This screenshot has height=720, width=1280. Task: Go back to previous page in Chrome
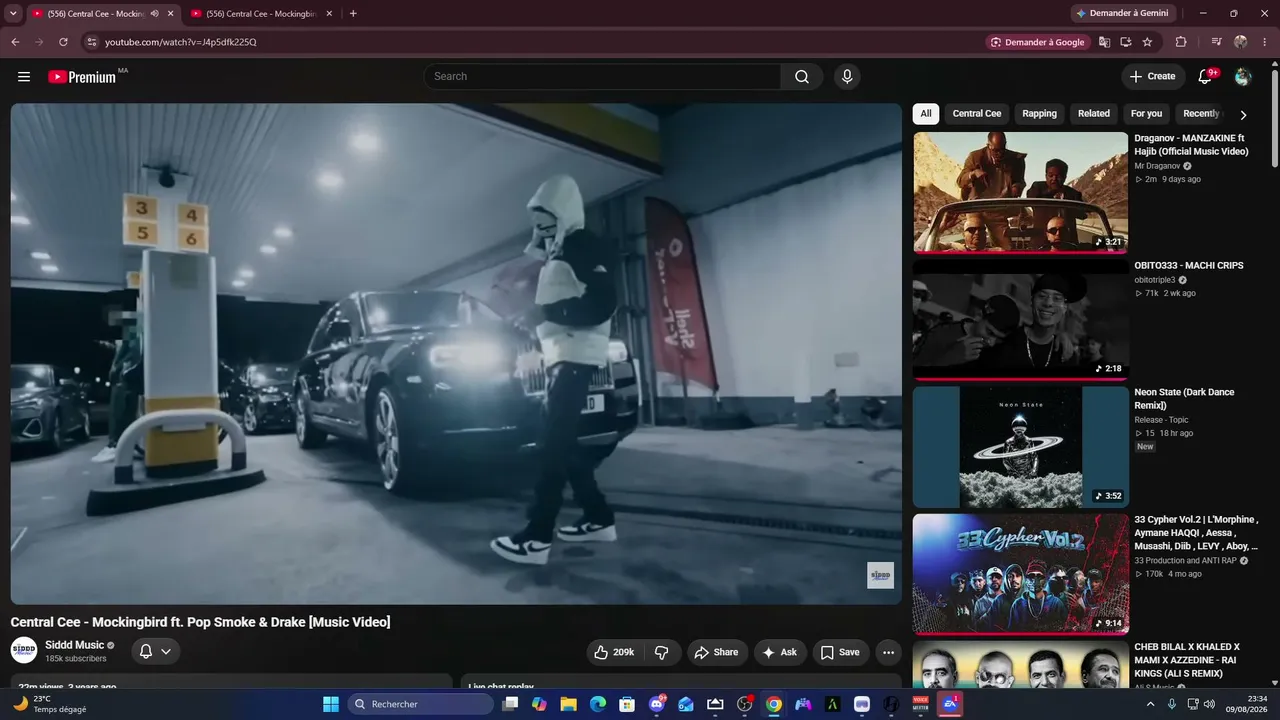click(15, 42)
